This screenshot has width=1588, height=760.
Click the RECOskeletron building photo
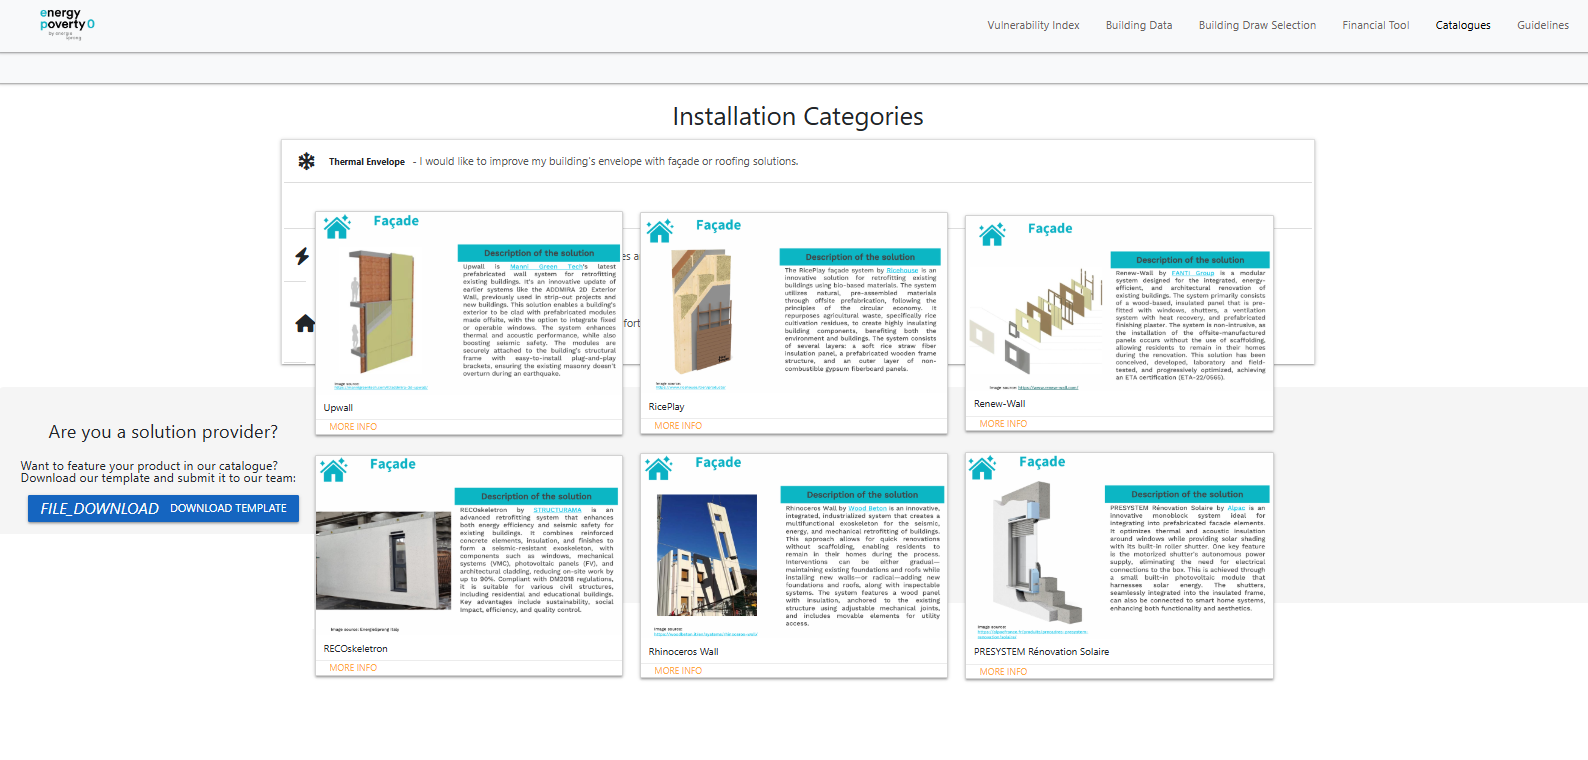click(x=383, y=561)
